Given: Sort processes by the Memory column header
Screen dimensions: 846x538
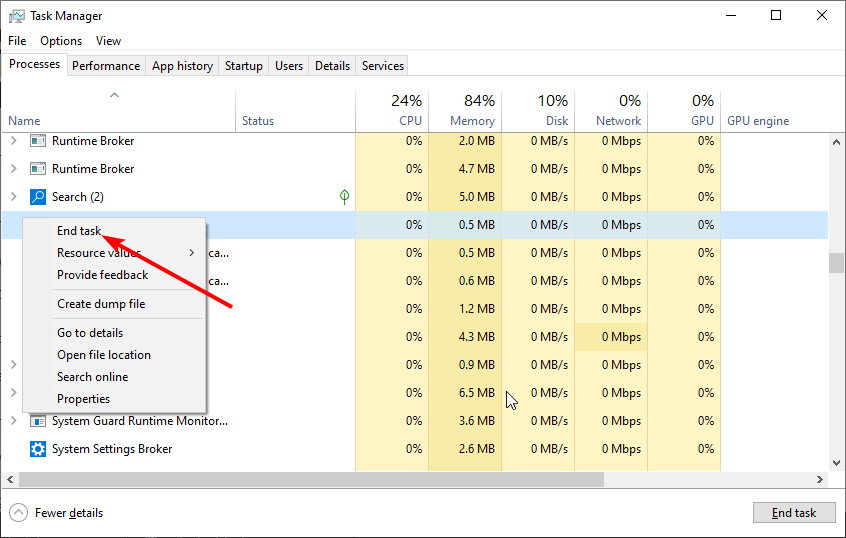Looking at the screenshot, I should click(x=465, y=110).
